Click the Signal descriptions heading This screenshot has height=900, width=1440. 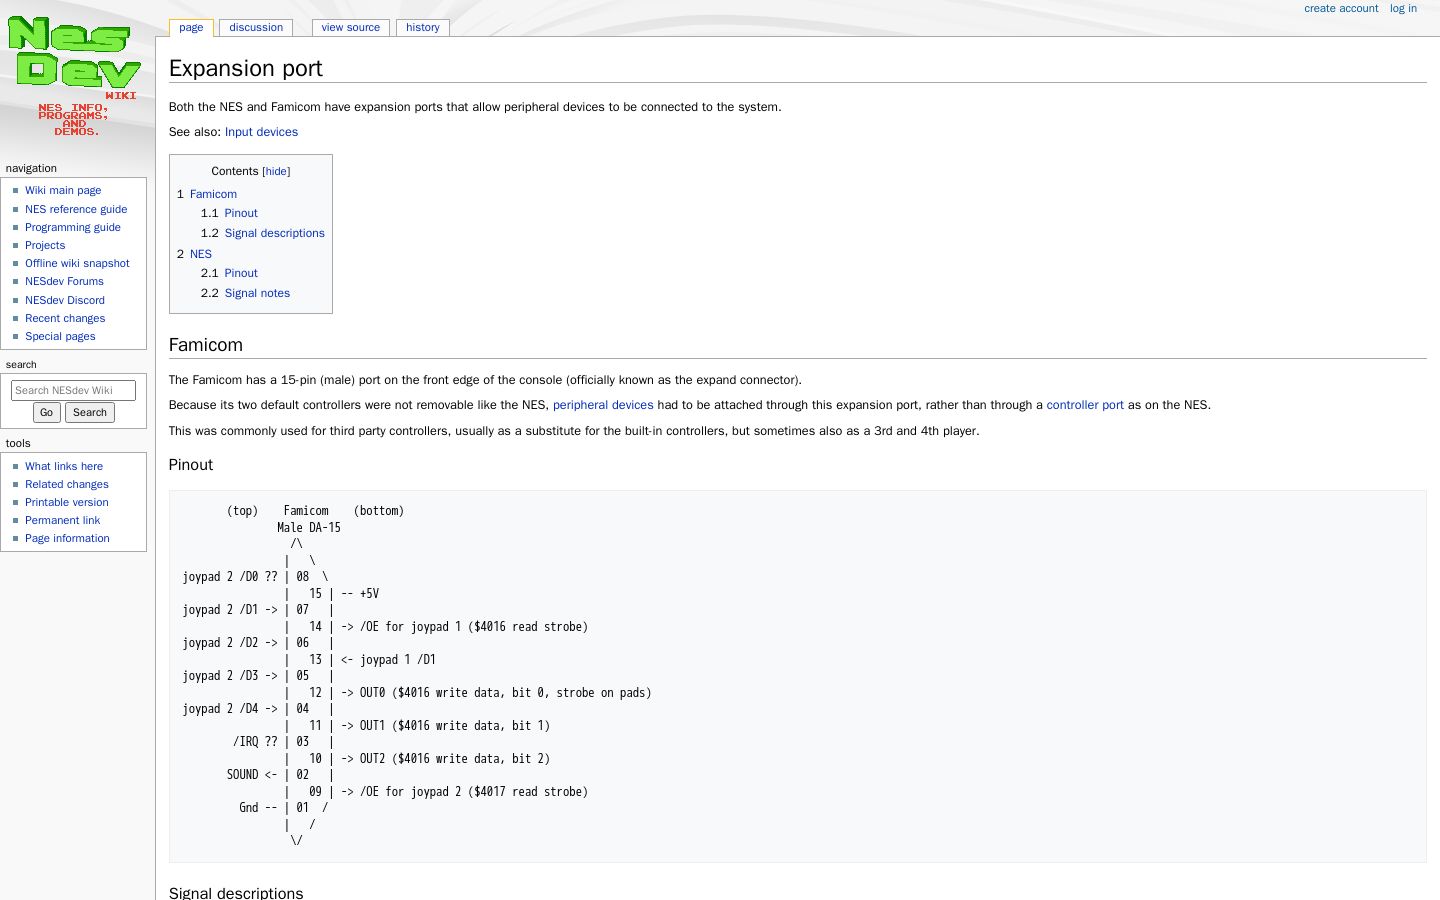click(236, 892)
